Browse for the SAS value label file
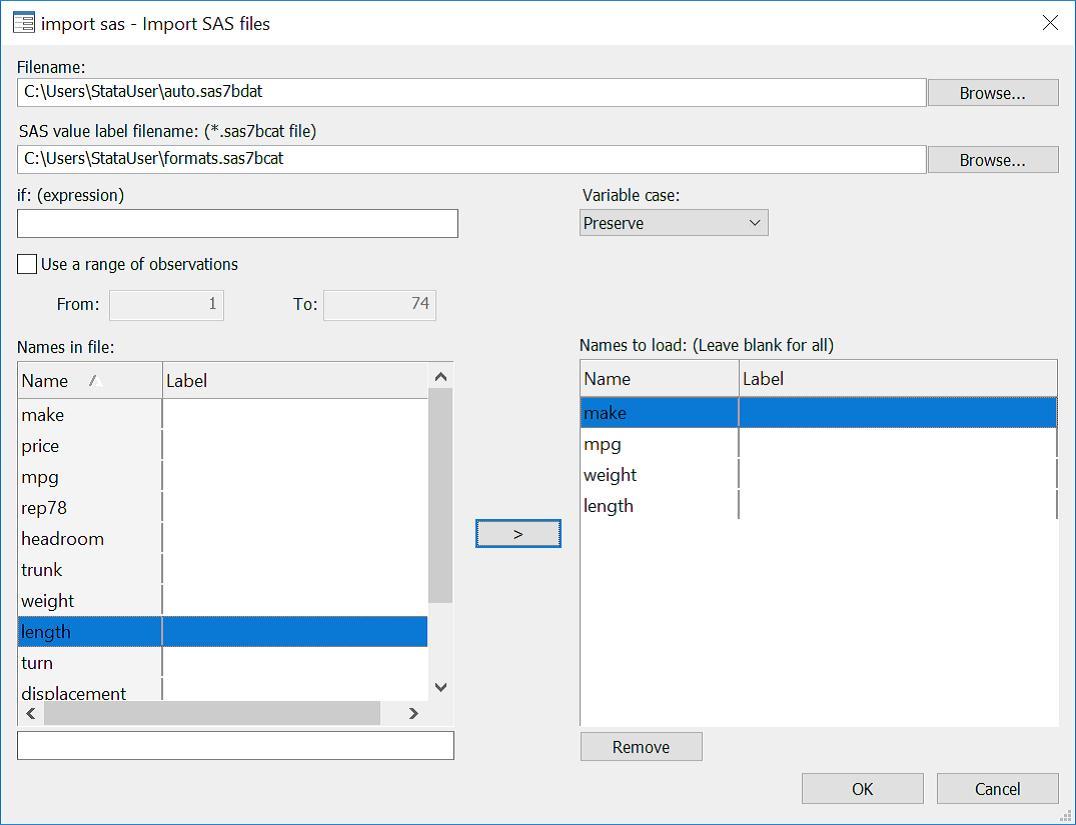This screenshot has width=1076, height=825. pos(992,160)
